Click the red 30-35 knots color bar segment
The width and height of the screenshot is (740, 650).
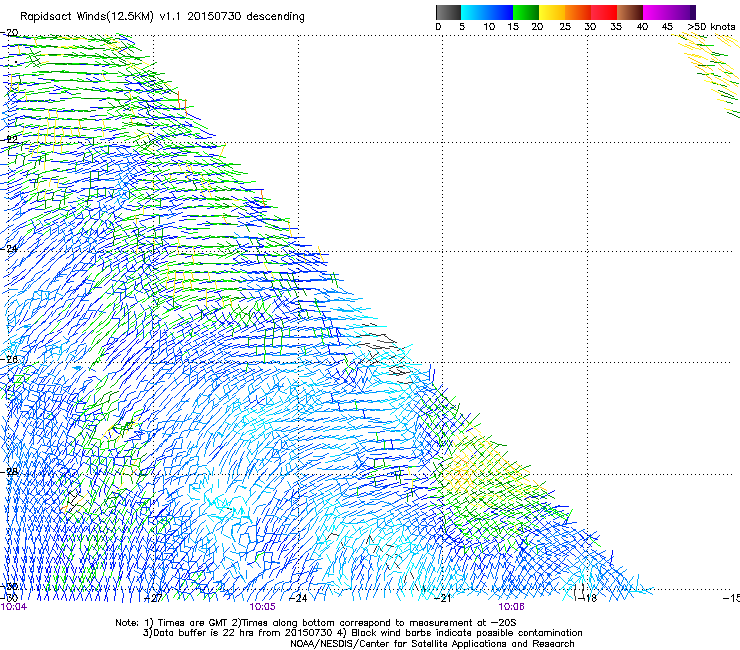[x=604, y=12]
